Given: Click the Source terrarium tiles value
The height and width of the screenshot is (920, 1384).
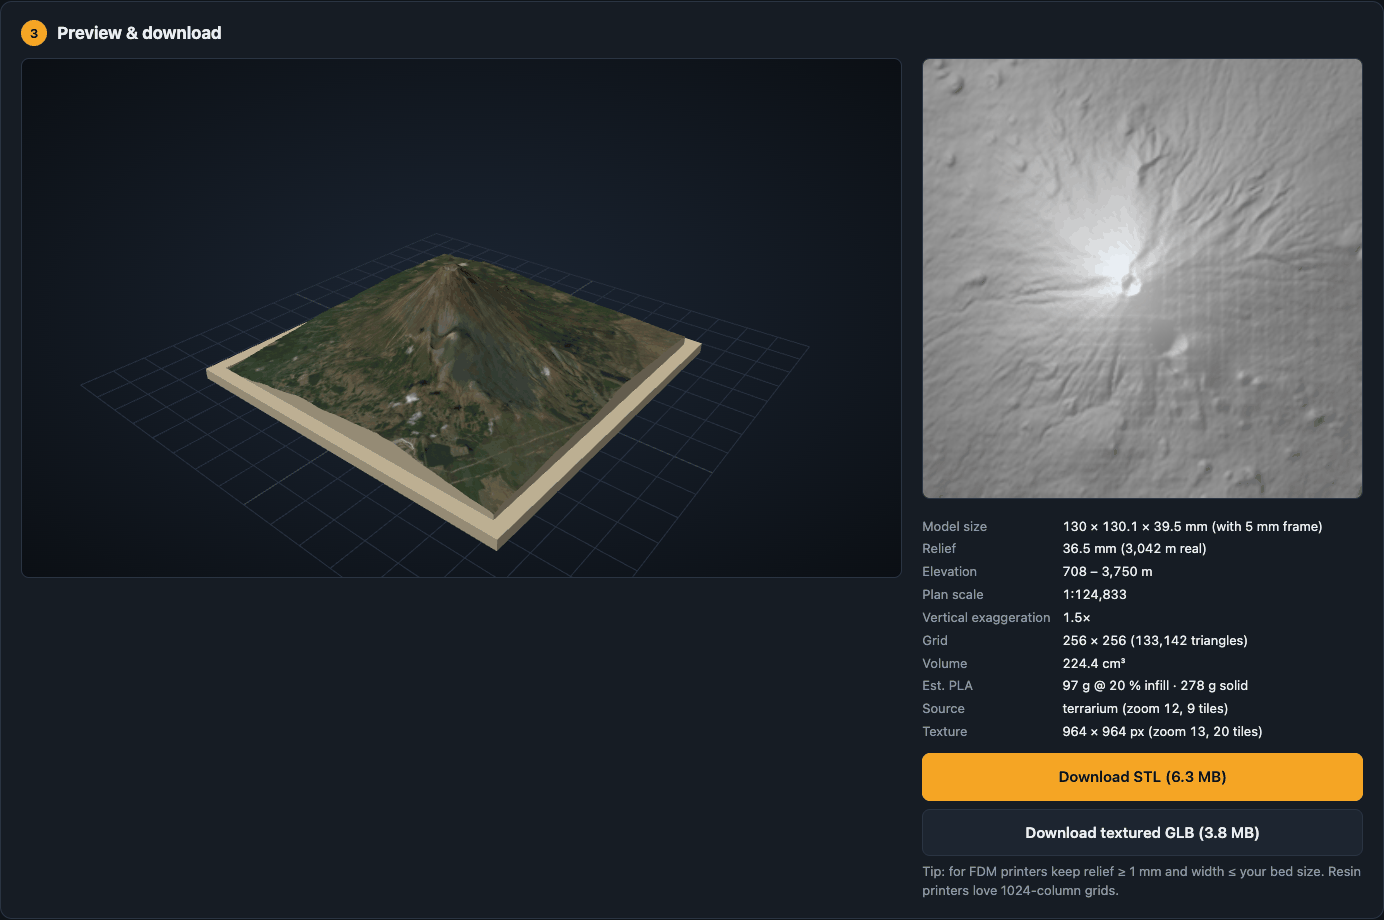Looking at the screenshot, I should point(1145,709).
